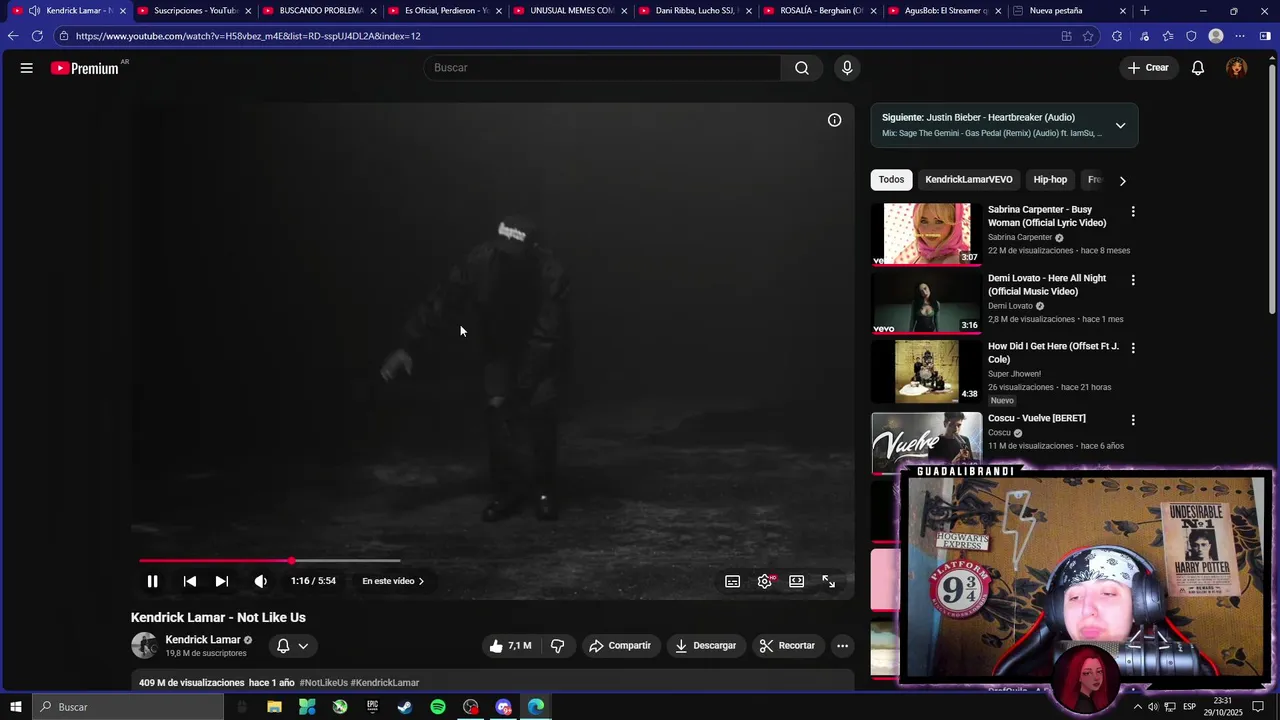Pause the video with the pause button

tap(152, 581)
